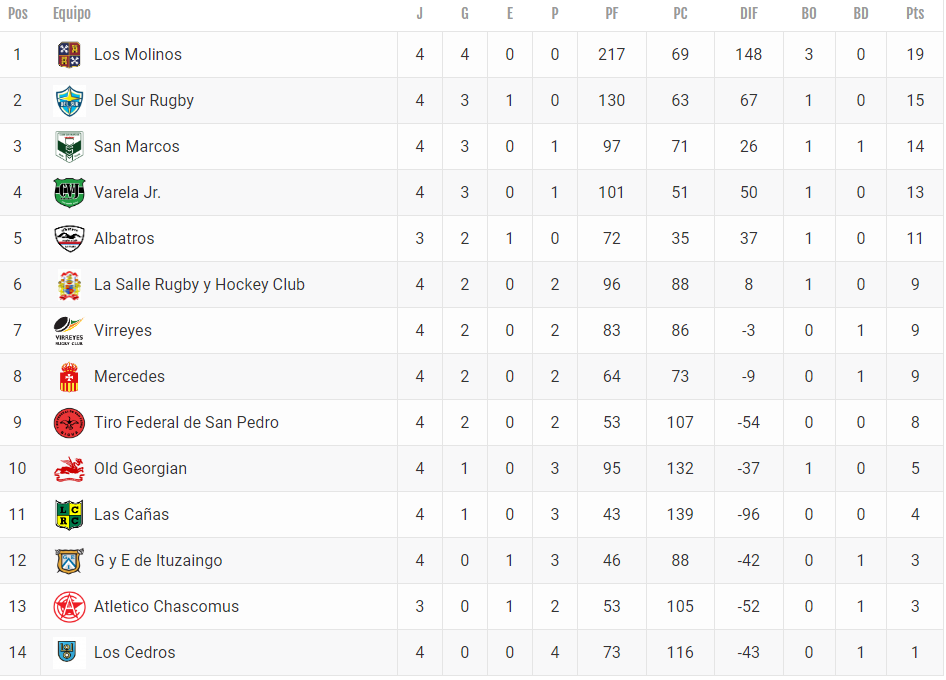Click the PF column header
The image size is (946, 680).
pos(611,13)
